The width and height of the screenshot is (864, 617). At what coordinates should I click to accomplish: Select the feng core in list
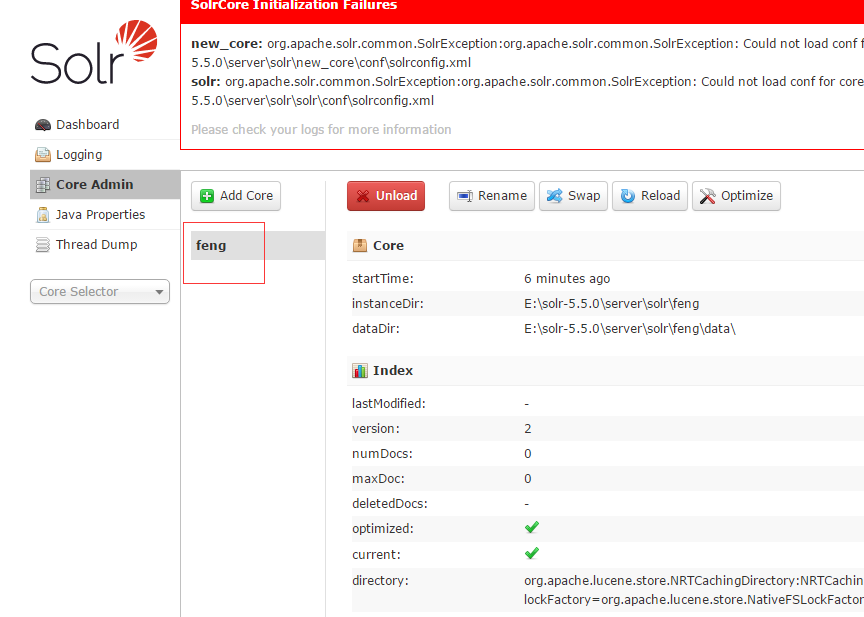click(x=258, y=246)
